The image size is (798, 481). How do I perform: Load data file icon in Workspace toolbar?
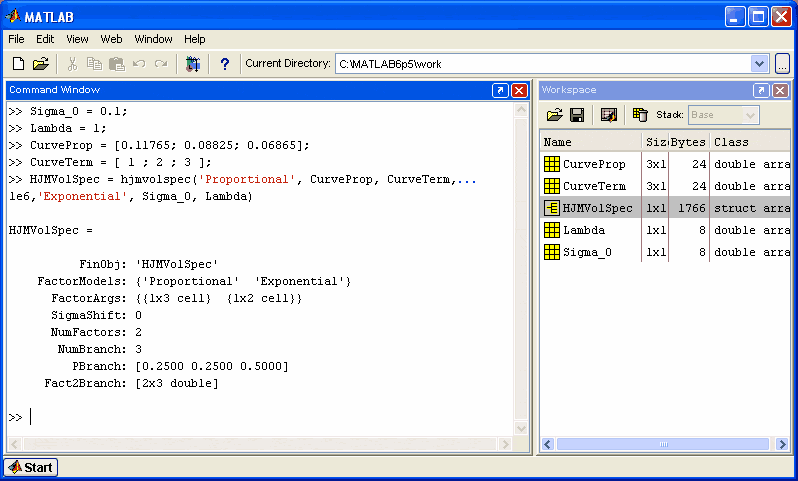555,115
